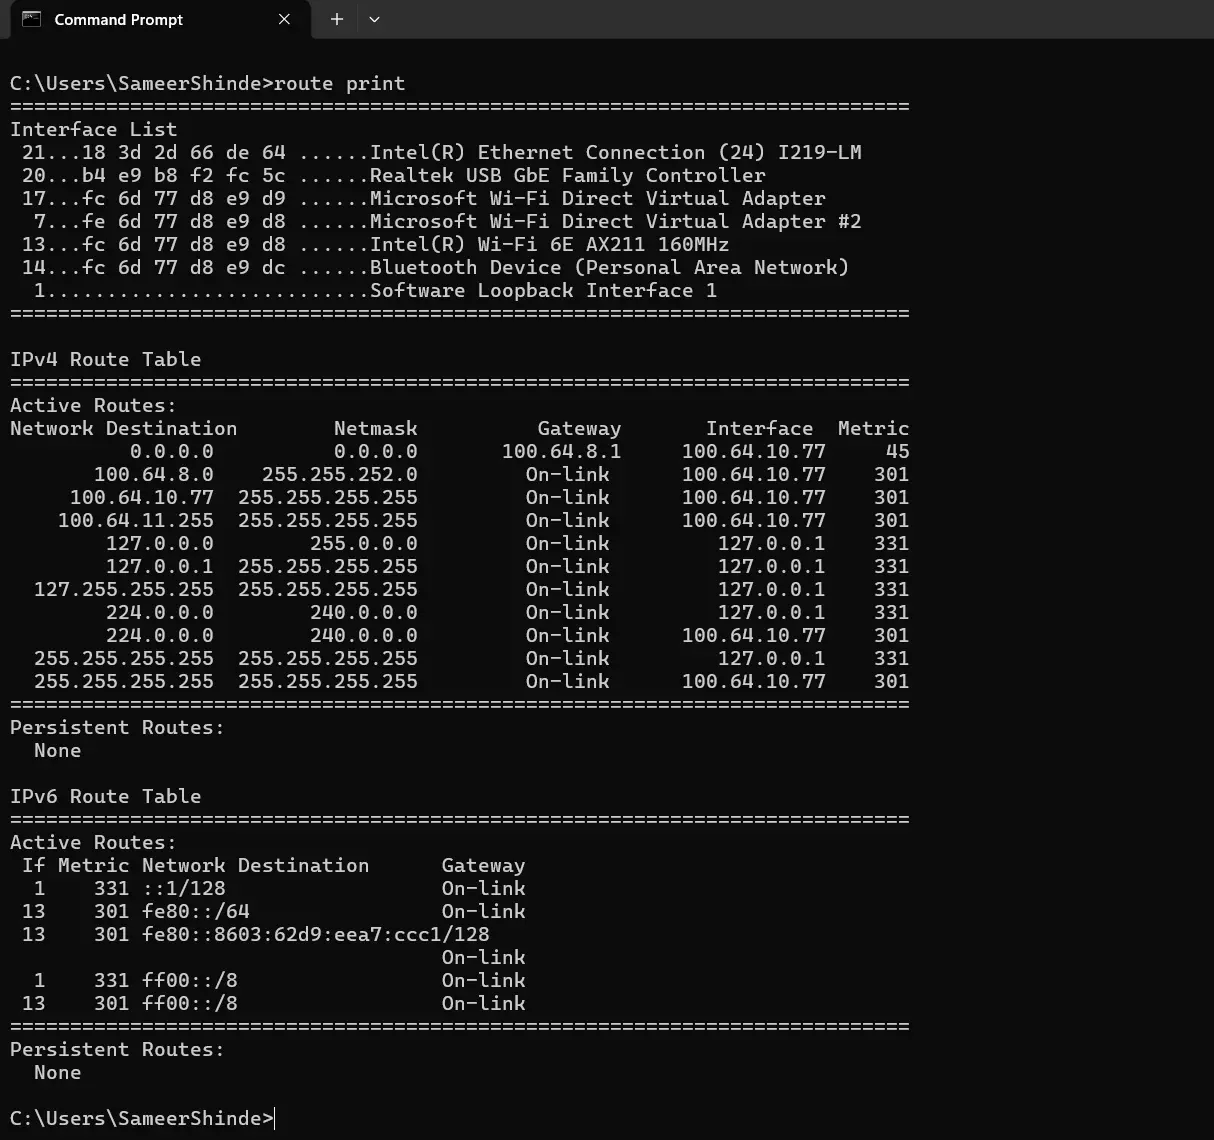Click the Intel(R) Wi-Fi 6E AX211 160MHz line

[x=375, y=244]
